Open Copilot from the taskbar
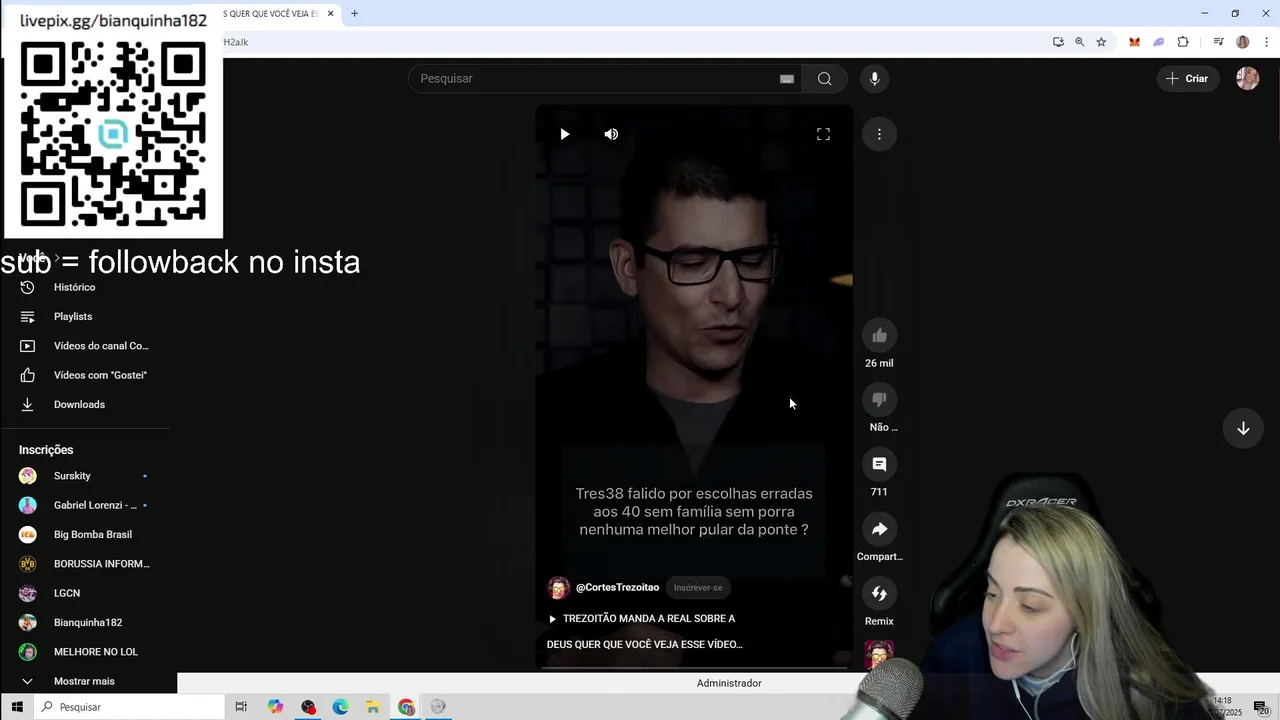The width and height of the screenshot is (1280, 720). [275, 707]
